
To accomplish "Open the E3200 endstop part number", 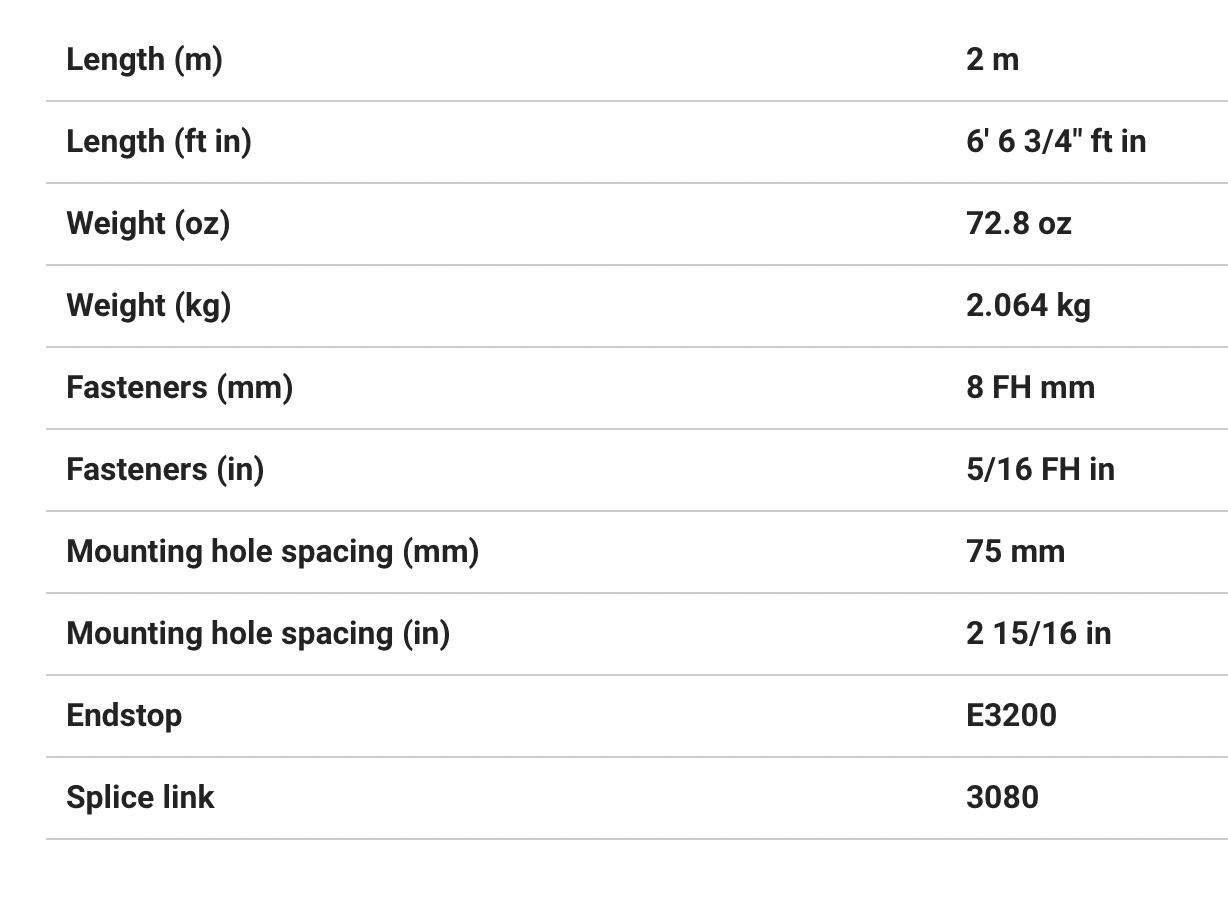I will (x=1011, y=716).
